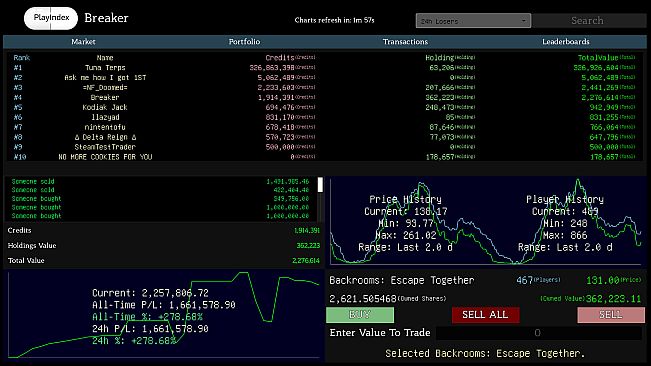Click the Name column header

pos(105,58)
